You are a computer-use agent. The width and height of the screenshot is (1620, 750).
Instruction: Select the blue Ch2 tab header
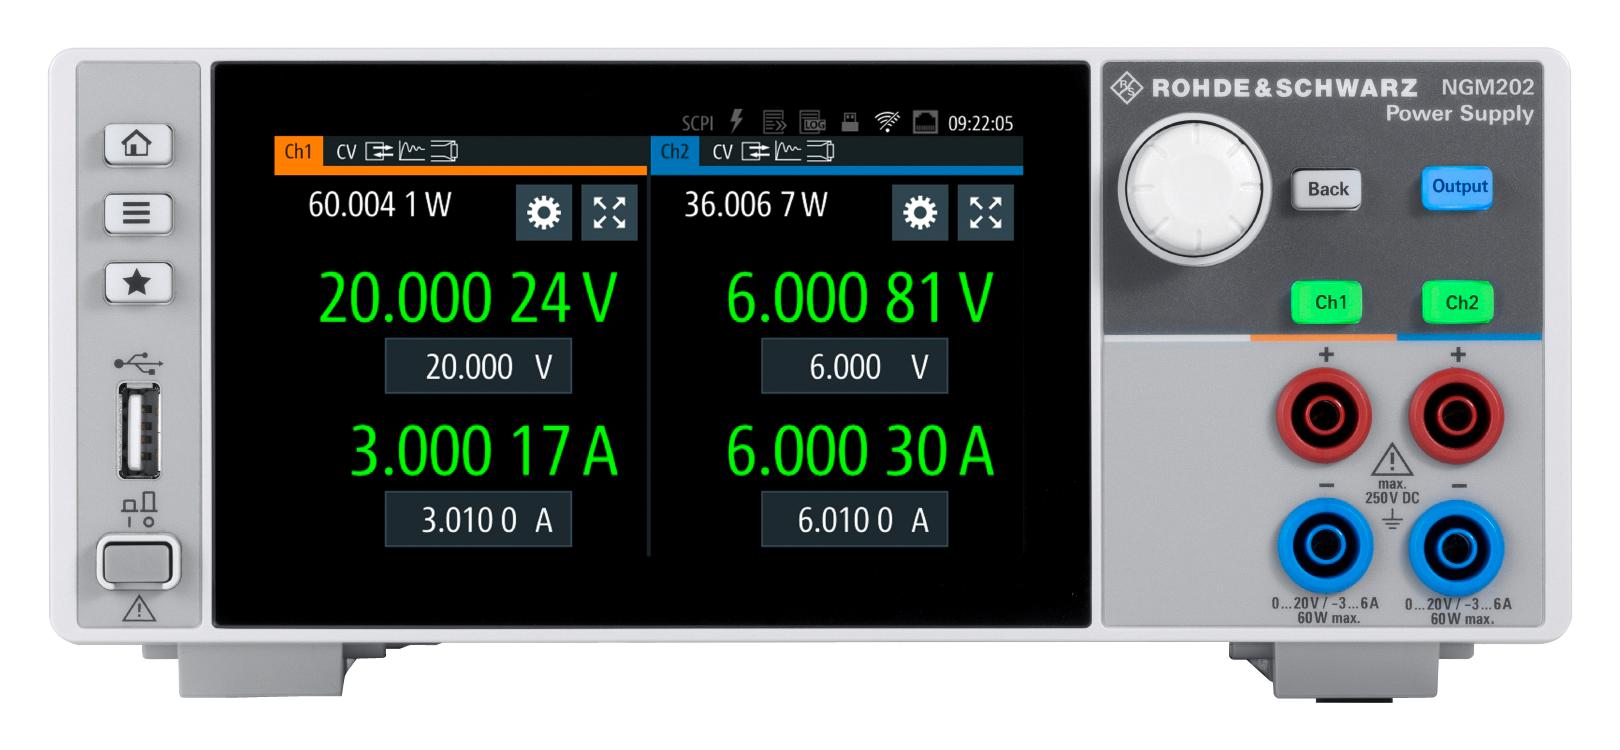(x=675, y=152)
